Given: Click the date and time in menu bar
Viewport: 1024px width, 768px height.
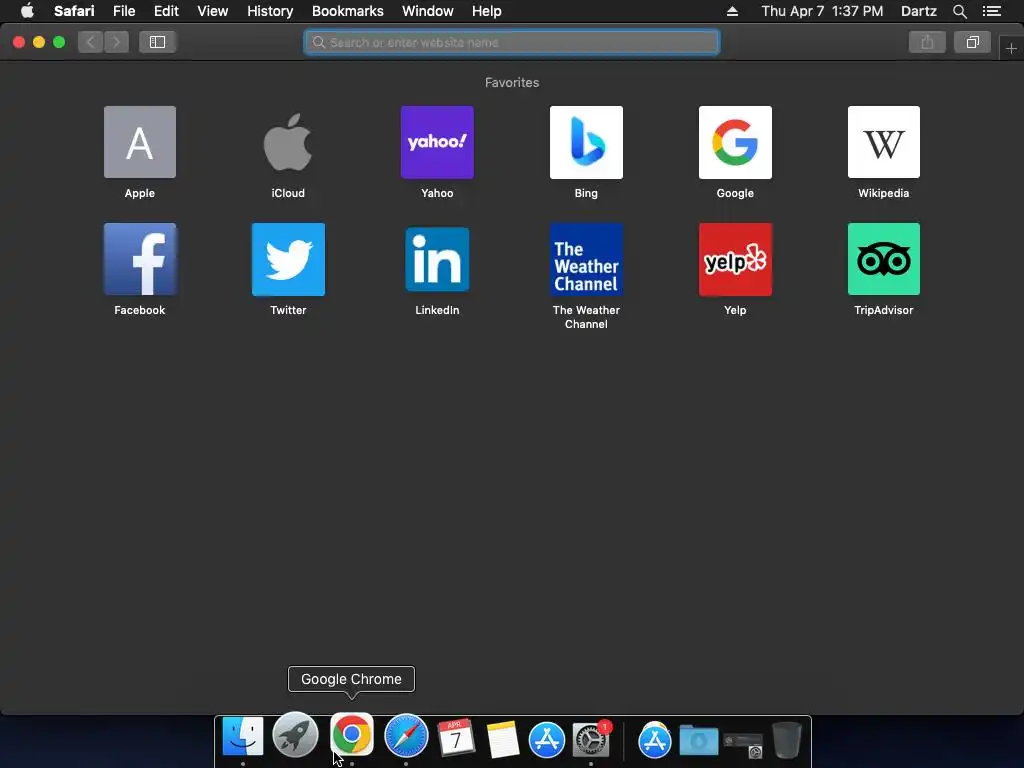Looking at the screenshot, I should pyautogui.click(x=822, y=11).
